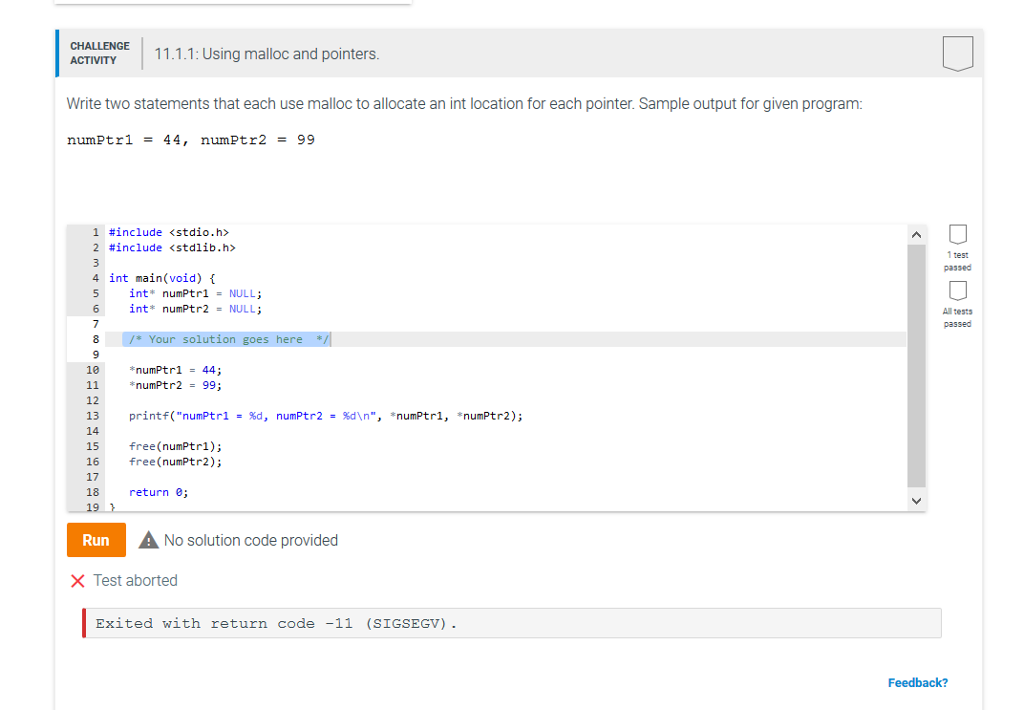Click the "11.1.1: Using malloc and pointers" title
Viewport: 1024px width, 710px height.
coord(267,54)
